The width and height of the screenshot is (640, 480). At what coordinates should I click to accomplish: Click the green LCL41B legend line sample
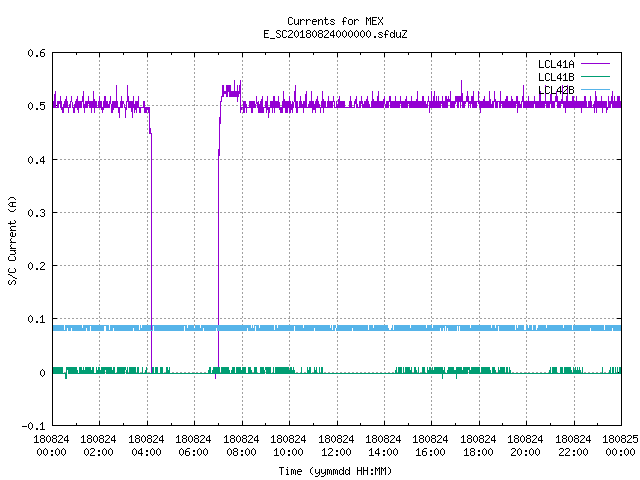click(595, 76)
